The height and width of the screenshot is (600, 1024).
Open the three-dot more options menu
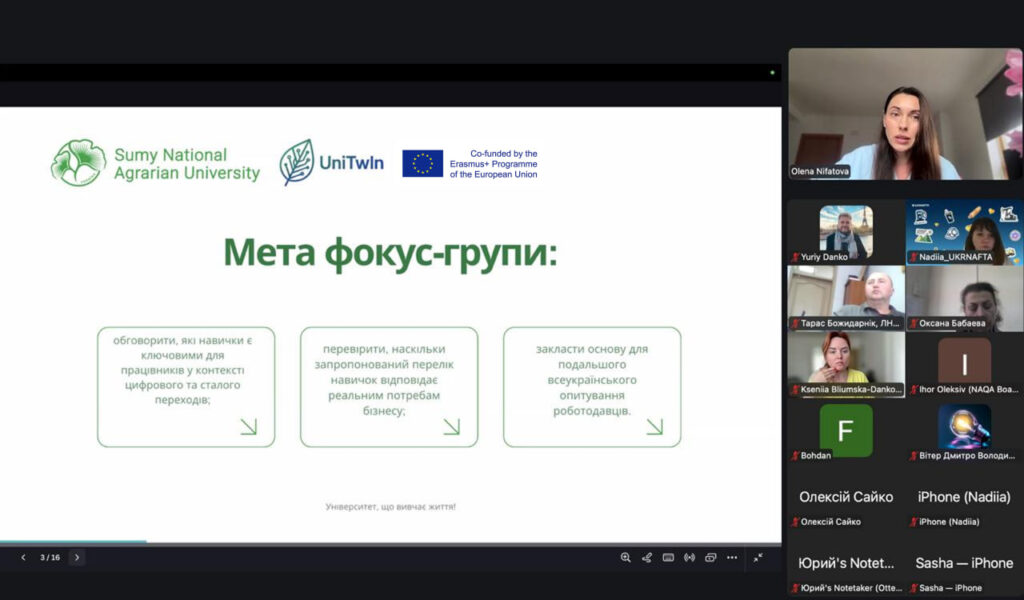(x=732, y=557)
